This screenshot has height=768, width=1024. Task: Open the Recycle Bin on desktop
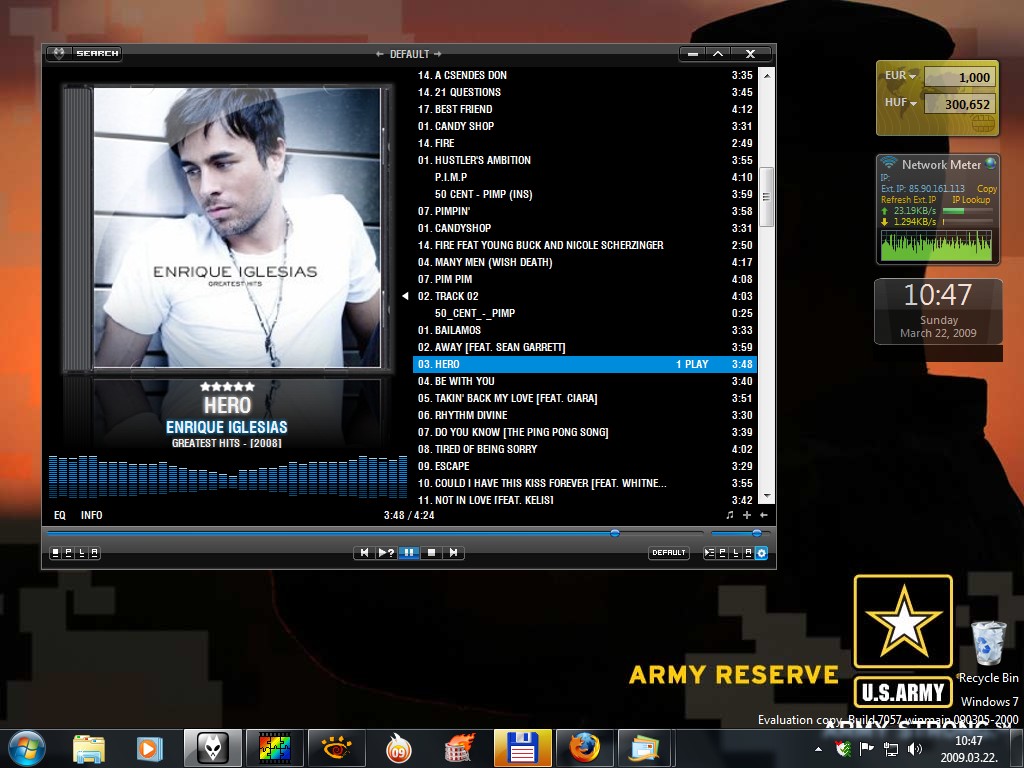[x=989, y=651]
